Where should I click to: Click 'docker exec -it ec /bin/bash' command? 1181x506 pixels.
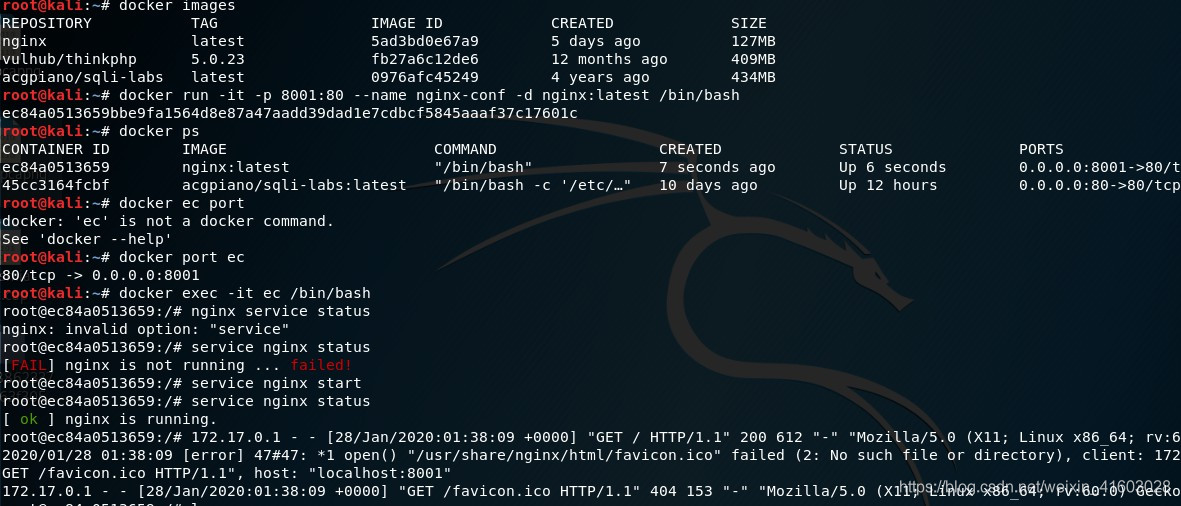click(245, 294)
